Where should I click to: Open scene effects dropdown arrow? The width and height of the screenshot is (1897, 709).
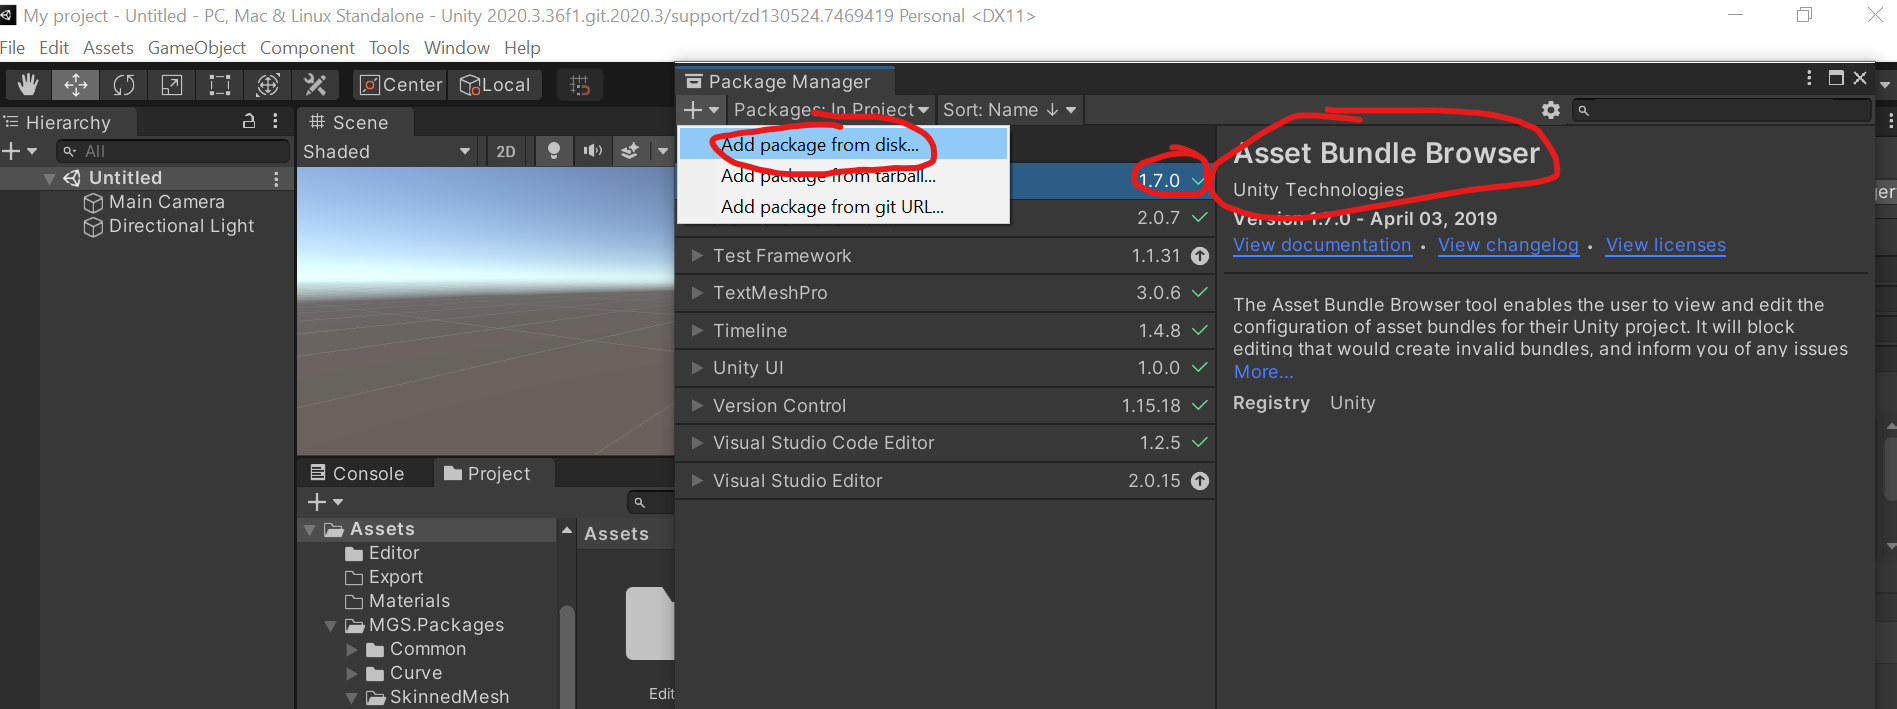click(x=662, y=151)
